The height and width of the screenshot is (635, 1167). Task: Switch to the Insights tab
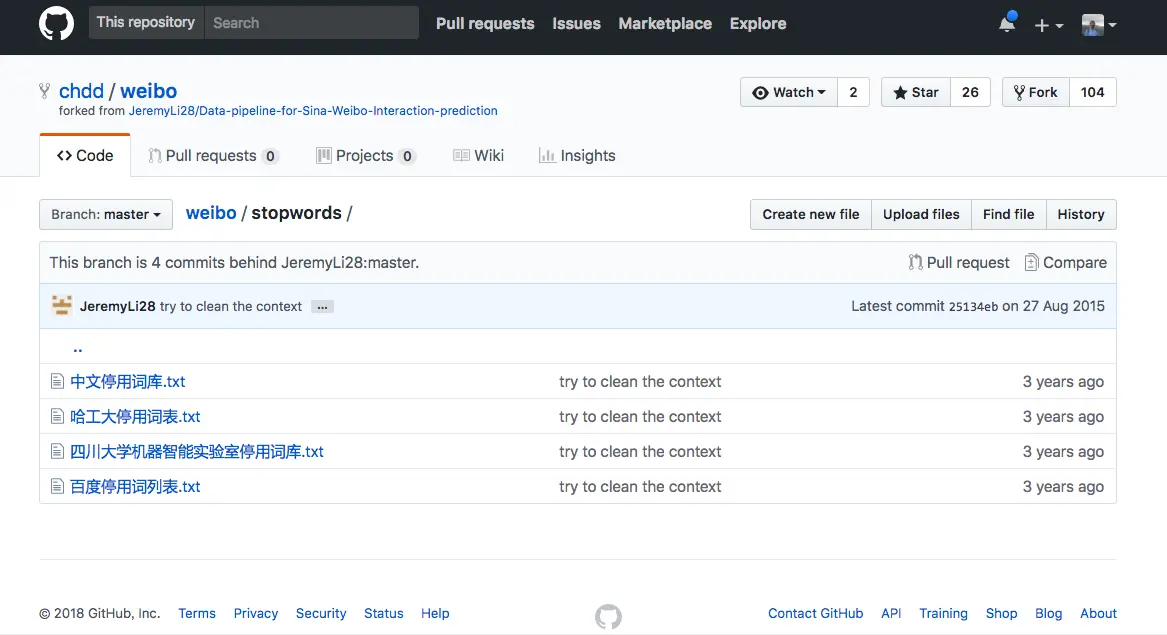click(577, 156)
